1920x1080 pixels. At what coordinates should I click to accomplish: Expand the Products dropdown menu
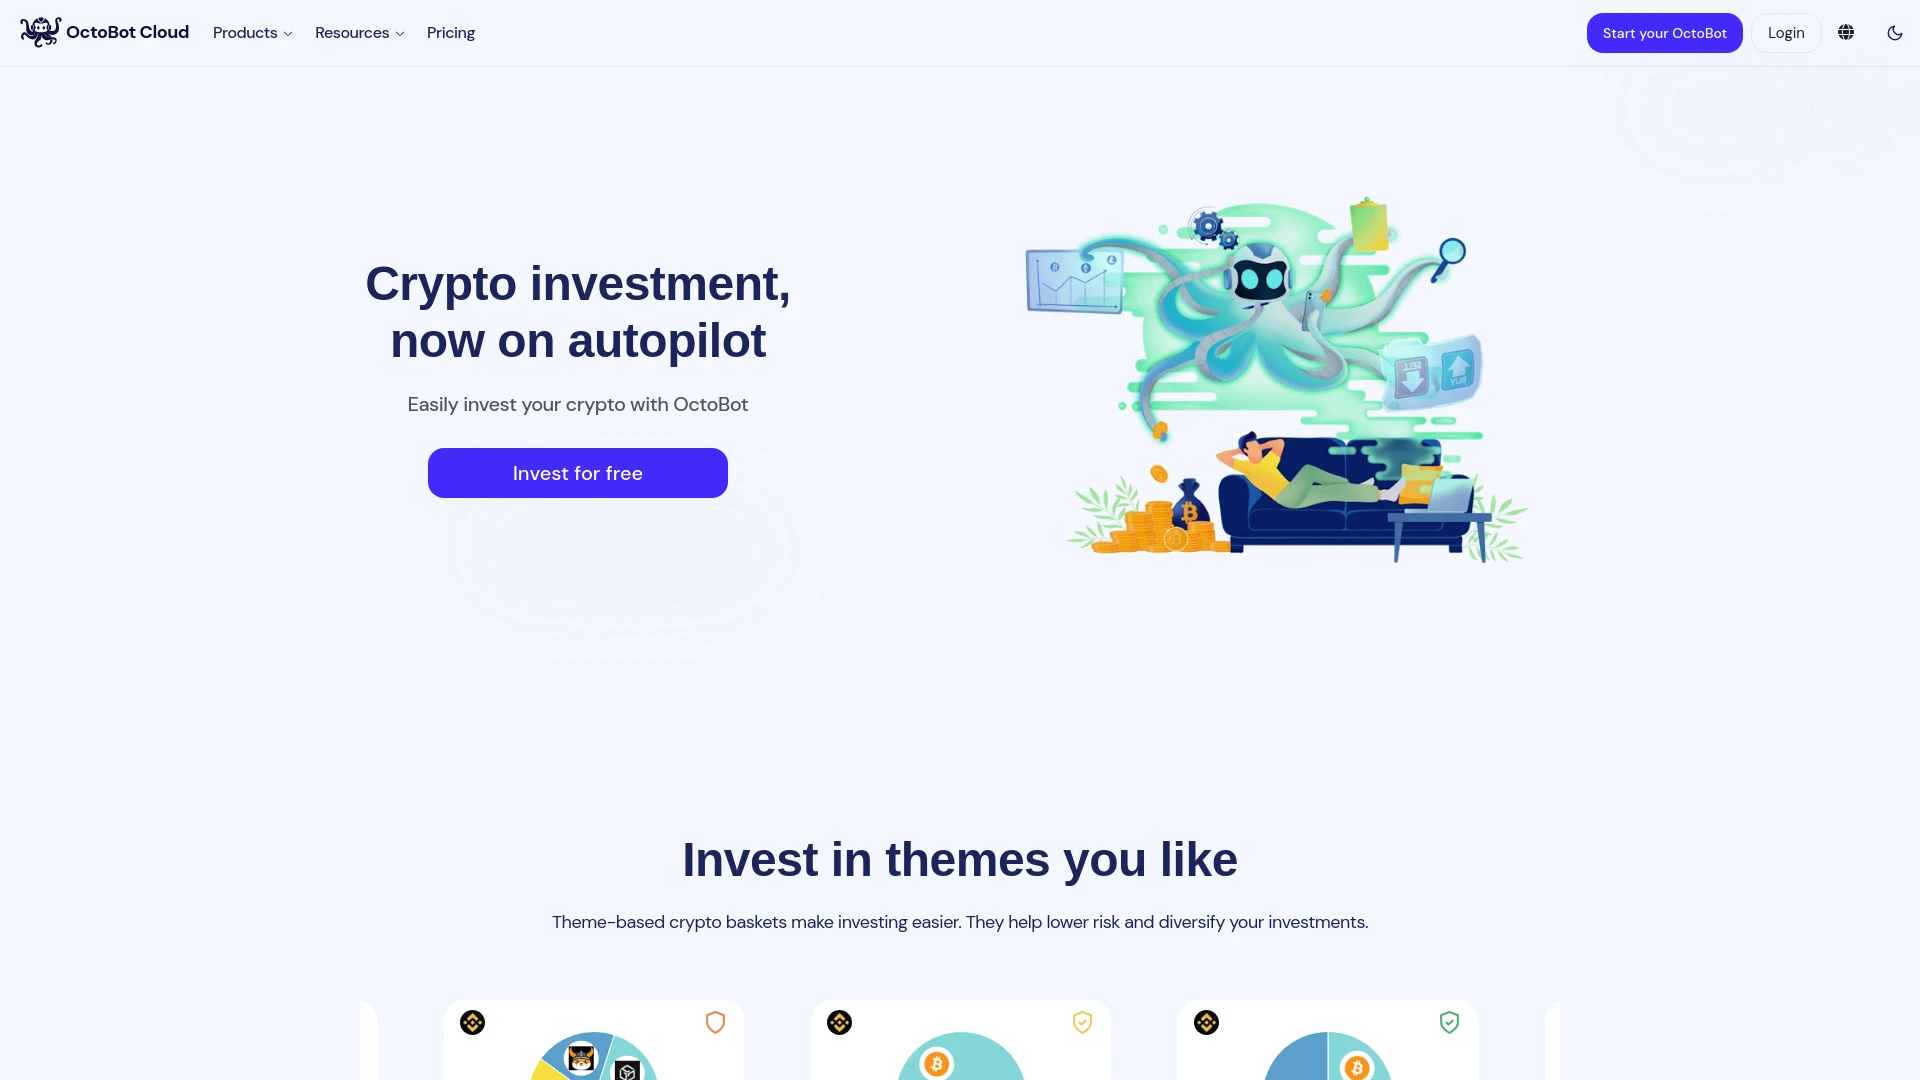tap(252, 32)
